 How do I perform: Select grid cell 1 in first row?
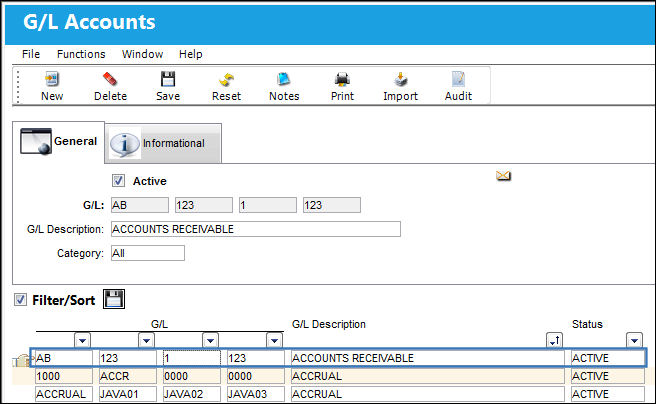coord(192,358)
